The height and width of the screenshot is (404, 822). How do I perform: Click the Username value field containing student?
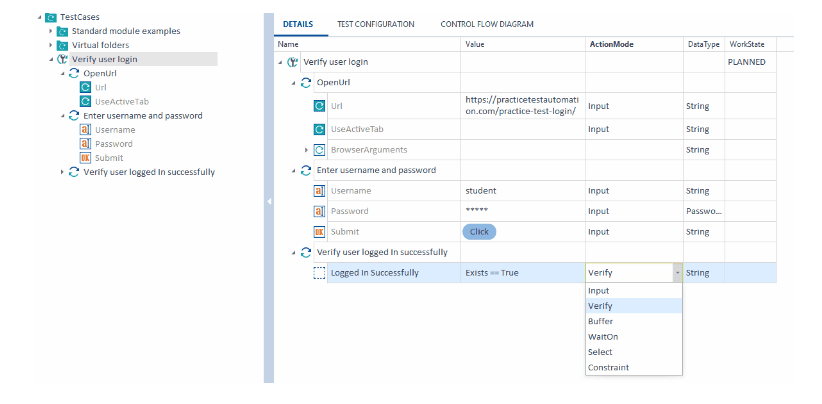coord(523,191)
